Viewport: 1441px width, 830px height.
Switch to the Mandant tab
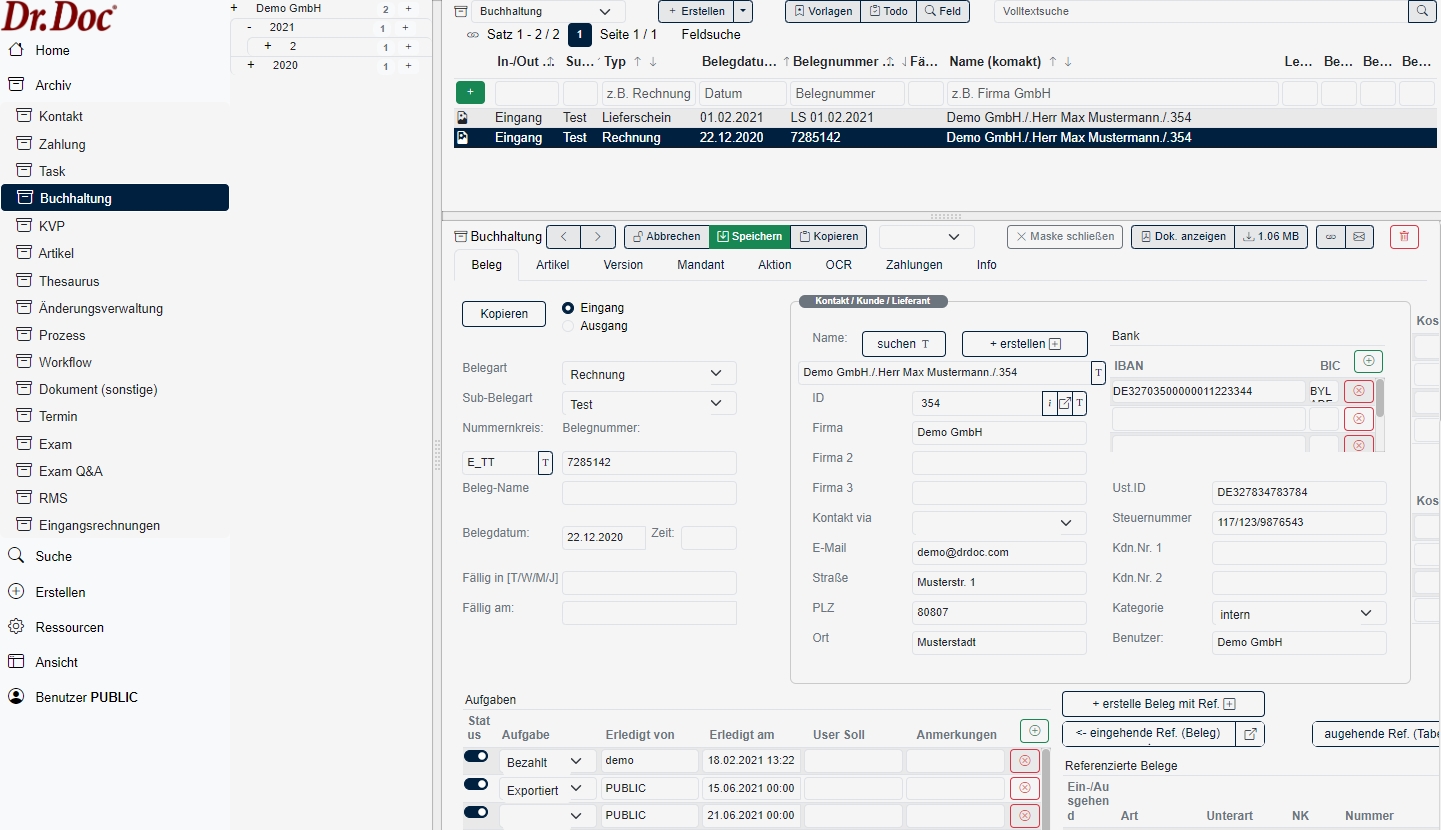701,265
